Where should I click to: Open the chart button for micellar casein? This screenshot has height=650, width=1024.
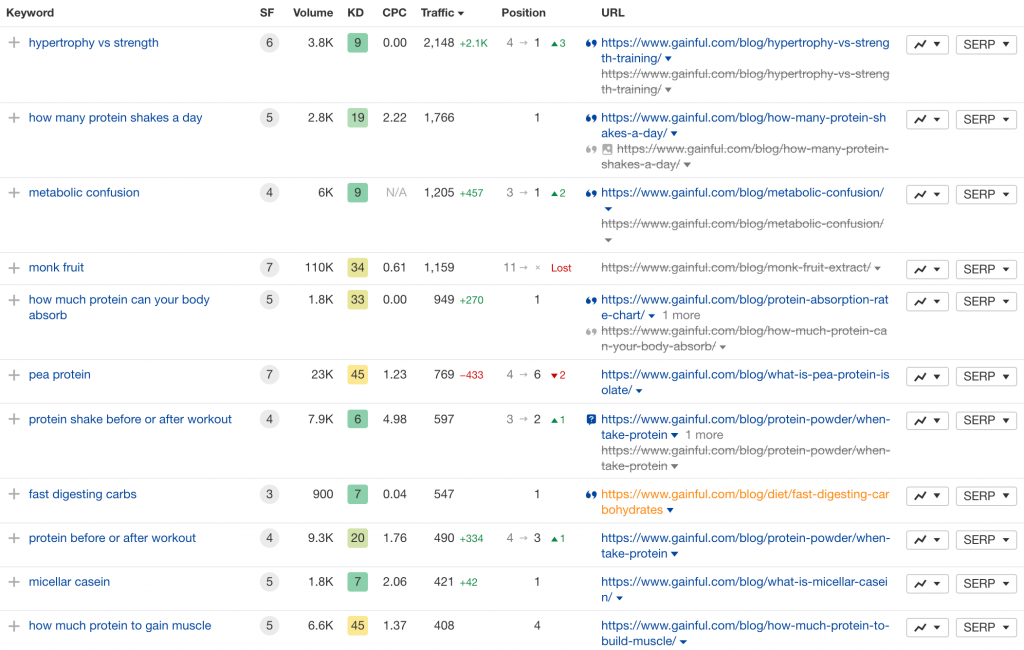coord(927,583)
